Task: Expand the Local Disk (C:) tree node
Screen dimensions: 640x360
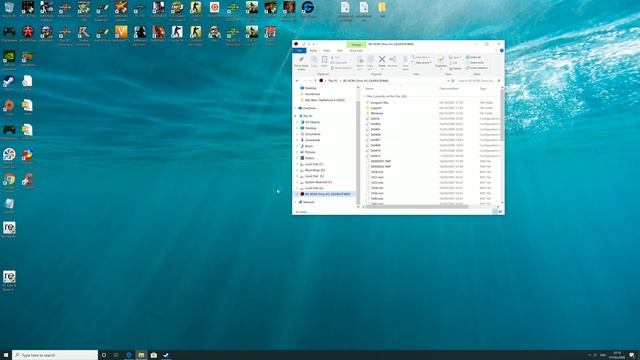Action: point(298,164)
